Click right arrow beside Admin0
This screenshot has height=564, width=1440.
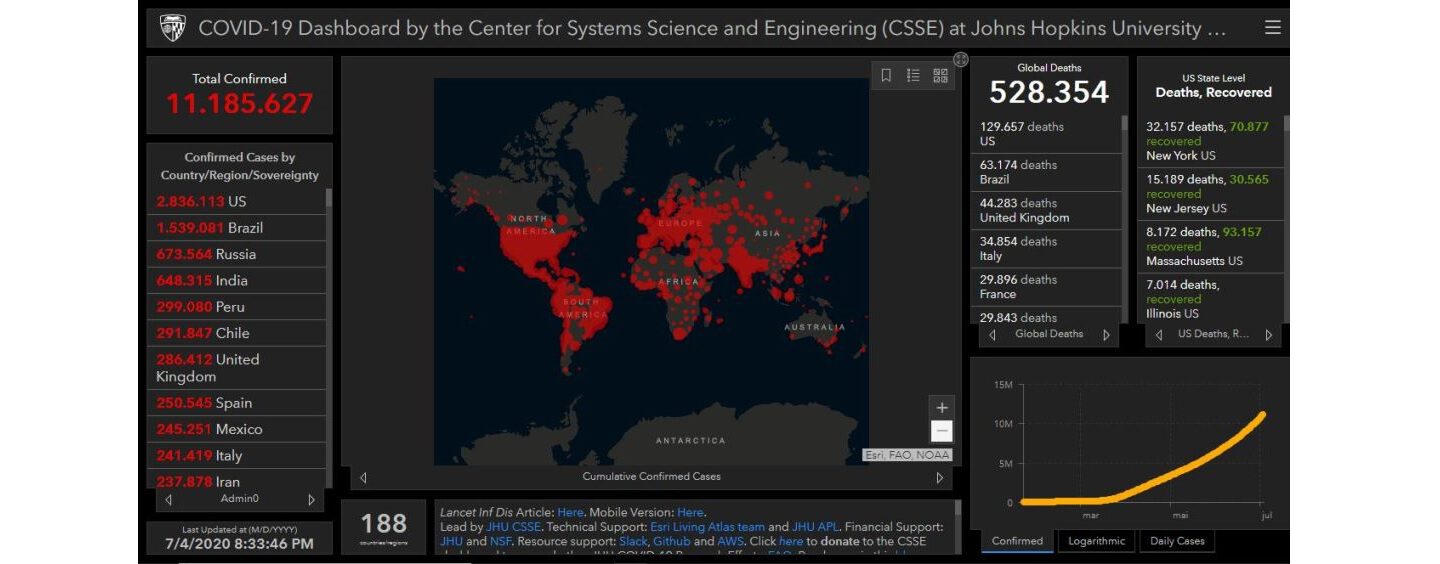pos(311,499)
